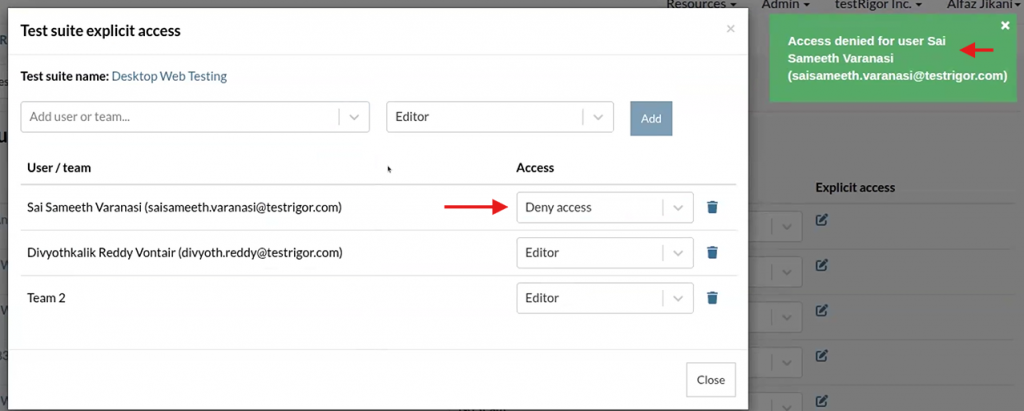Open the Desktop Web Testing link
Screen dimensions: 1024x411
point(169,76)
